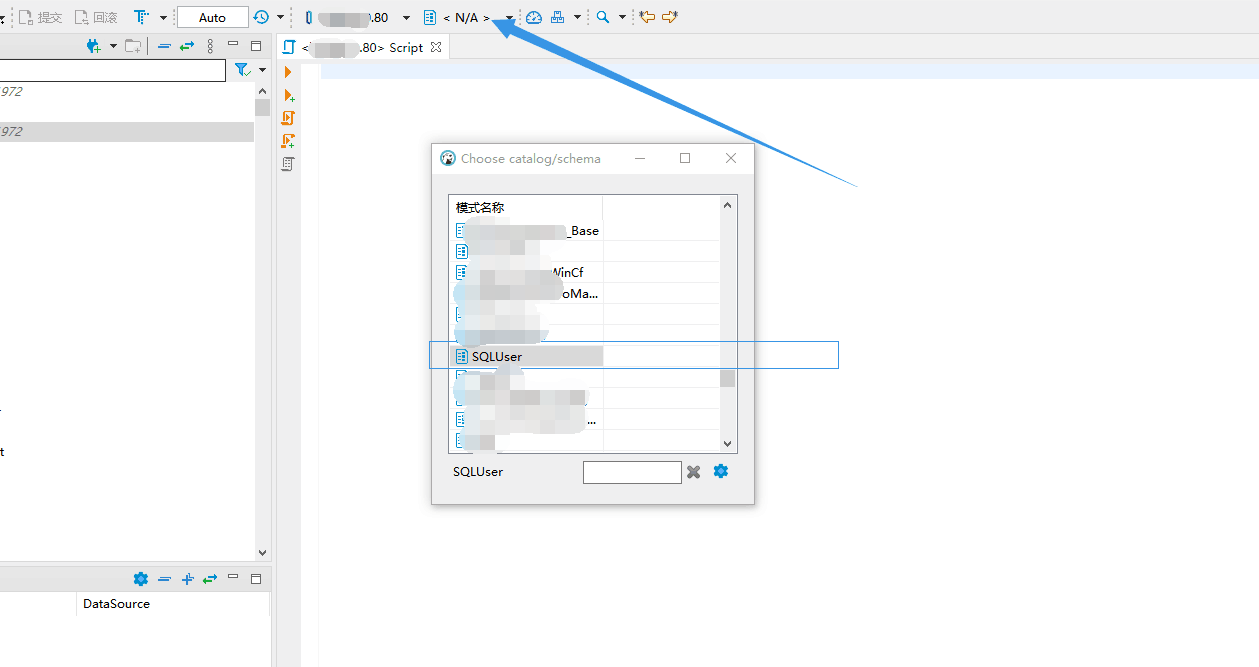Execute the current SQL statement
1259x667 pixels.
click(289, 71)
